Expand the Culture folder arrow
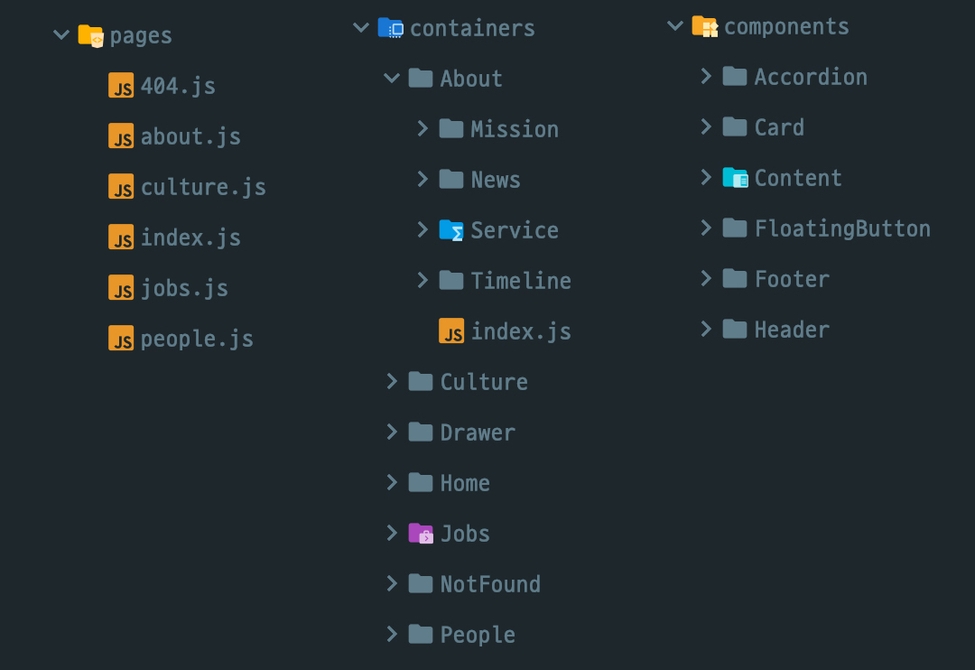The height and width of the screenshot is (670, 975). [x=392, y=381]
